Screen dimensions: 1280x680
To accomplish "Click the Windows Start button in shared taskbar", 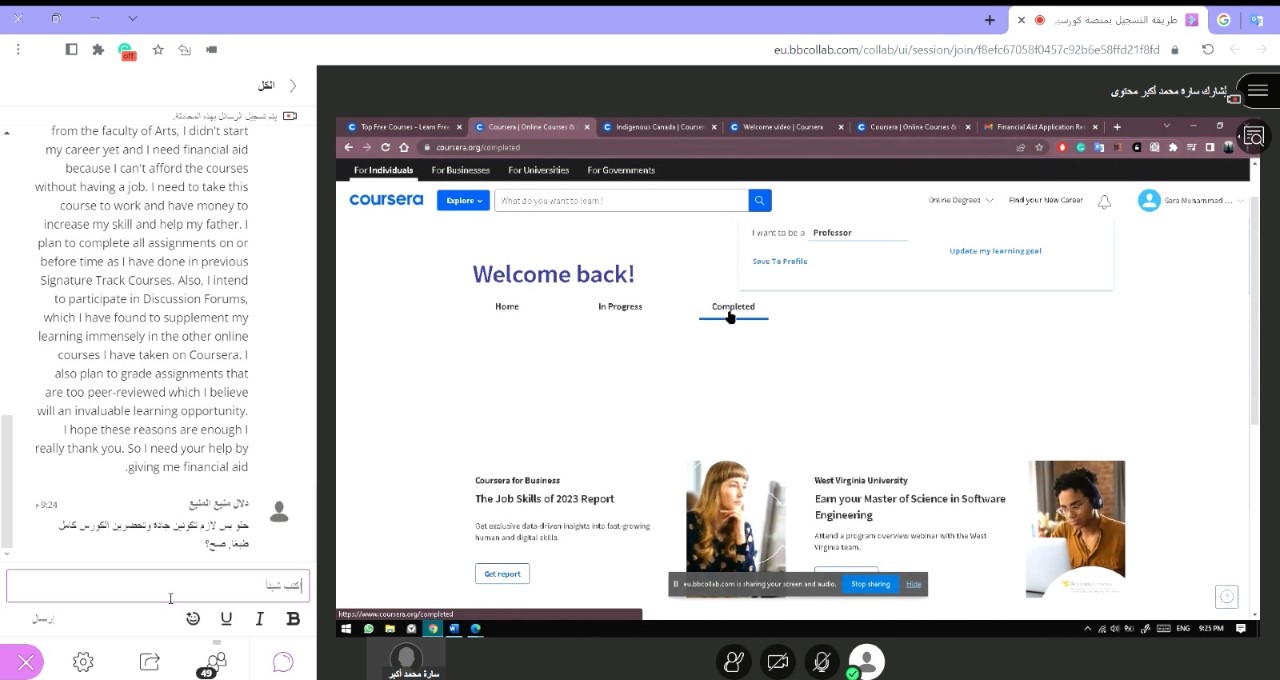I will point(347,629).
